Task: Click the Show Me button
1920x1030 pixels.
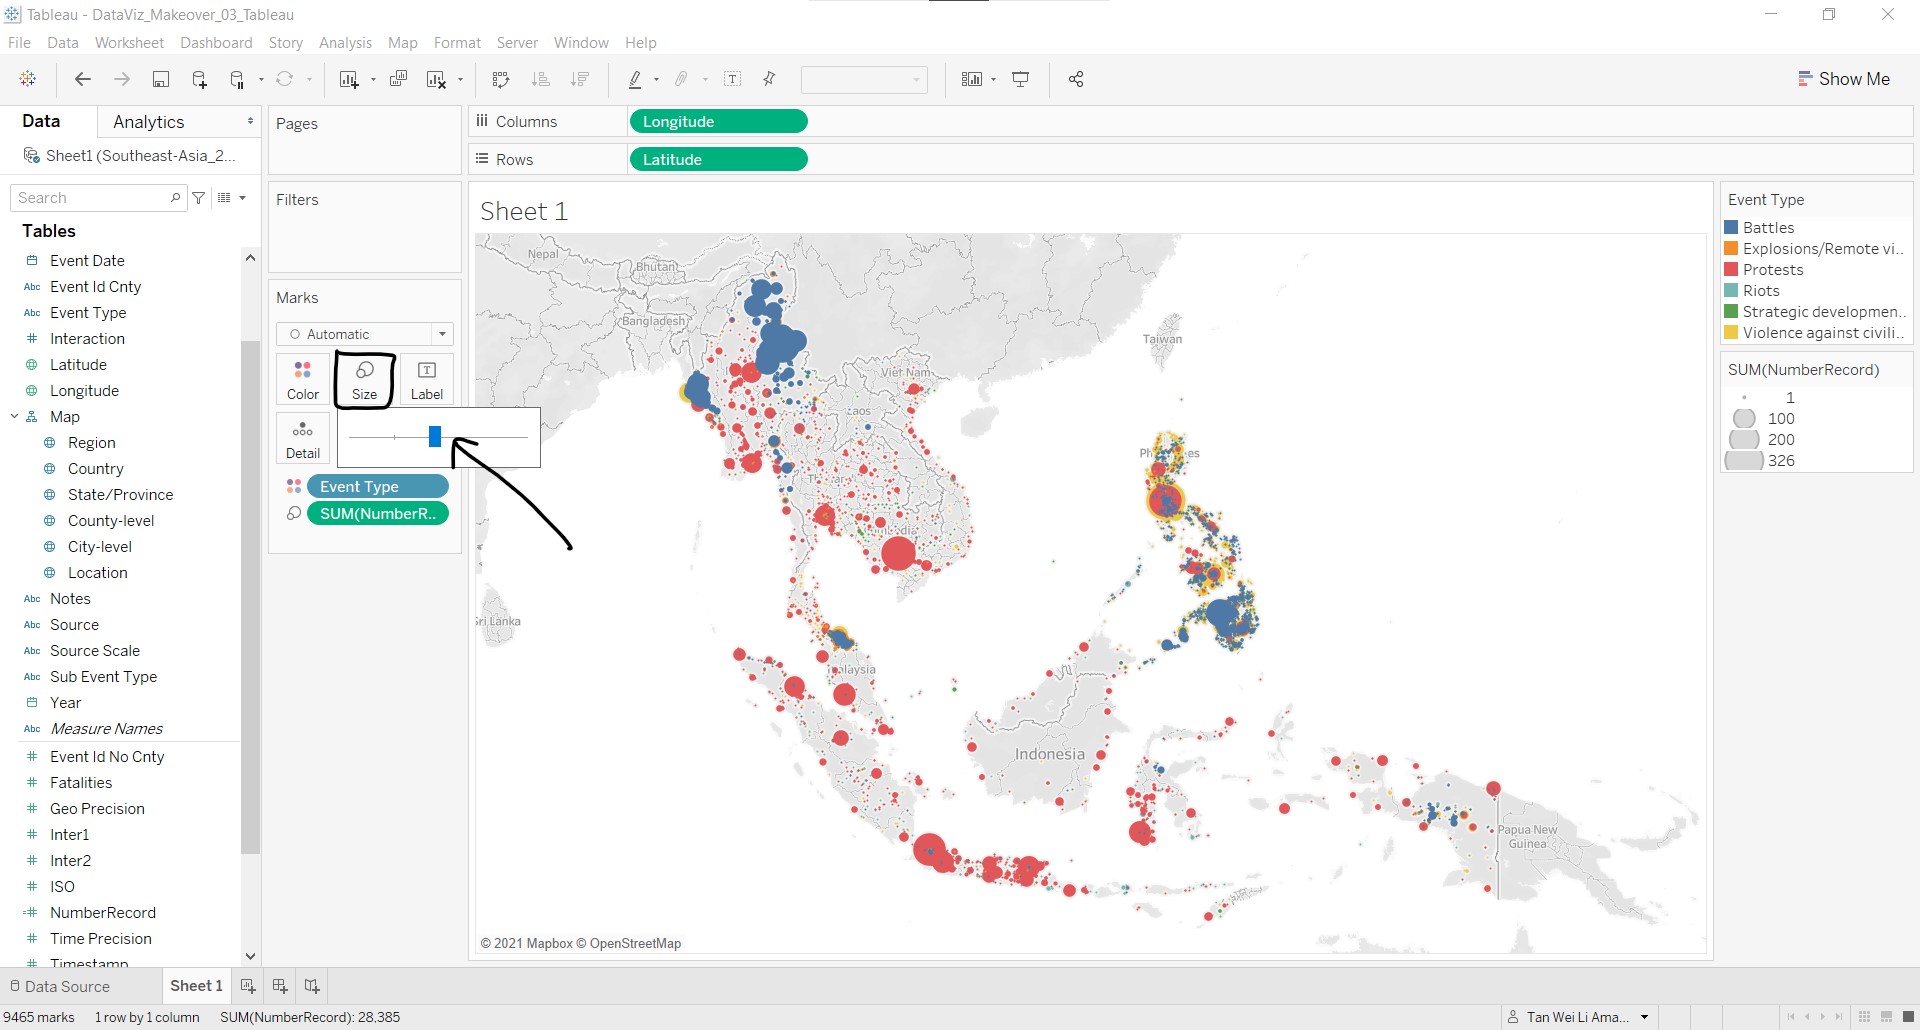Action: 1843,79
